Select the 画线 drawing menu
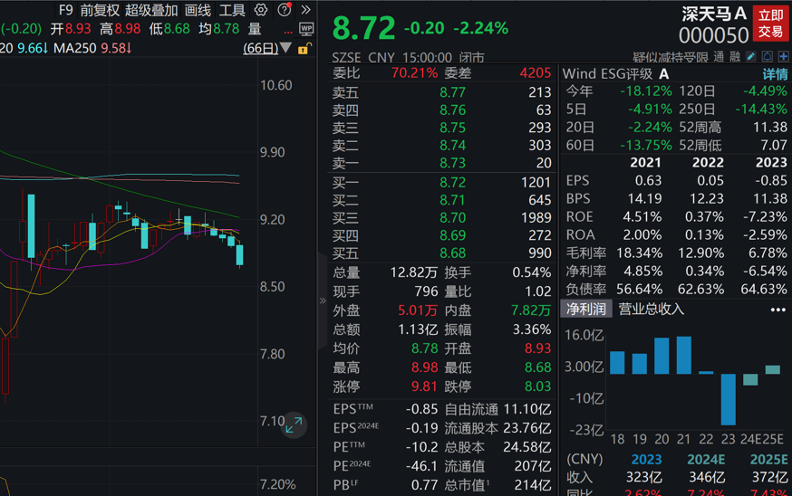This screenshot has height=496, width=792. 197,10
